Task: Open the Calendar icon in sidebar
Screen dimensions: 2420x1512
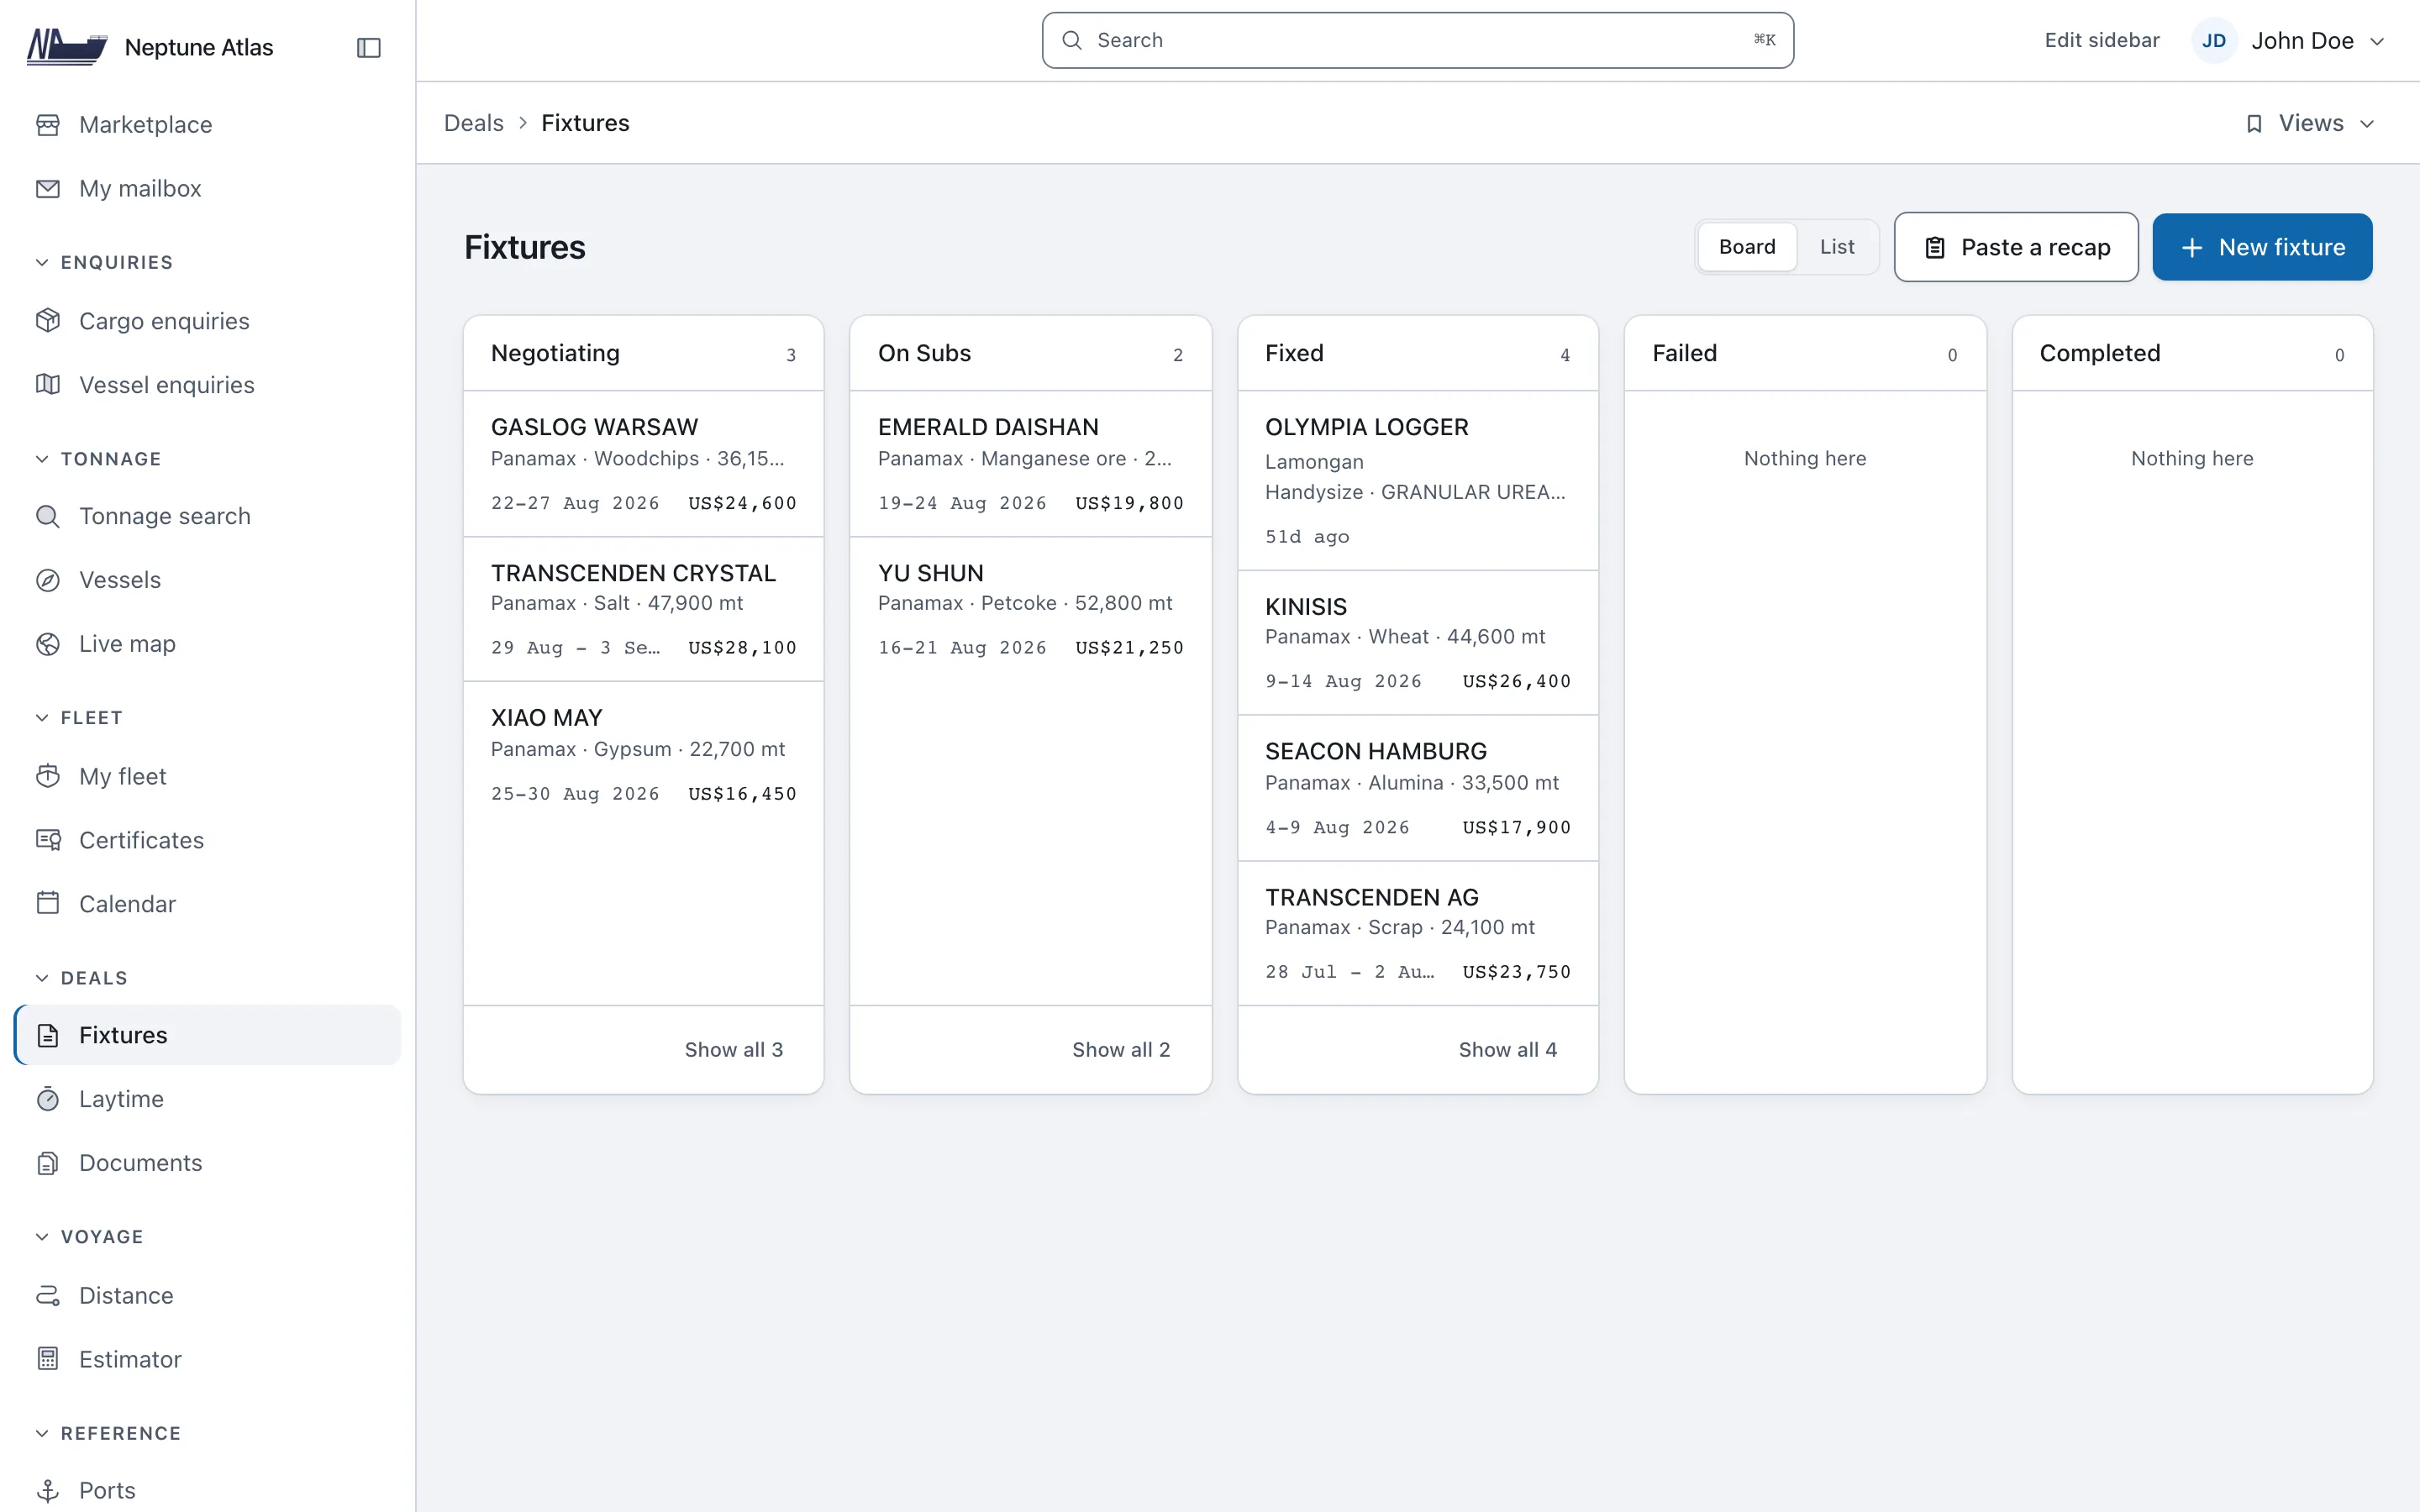Action: point(48,904)
